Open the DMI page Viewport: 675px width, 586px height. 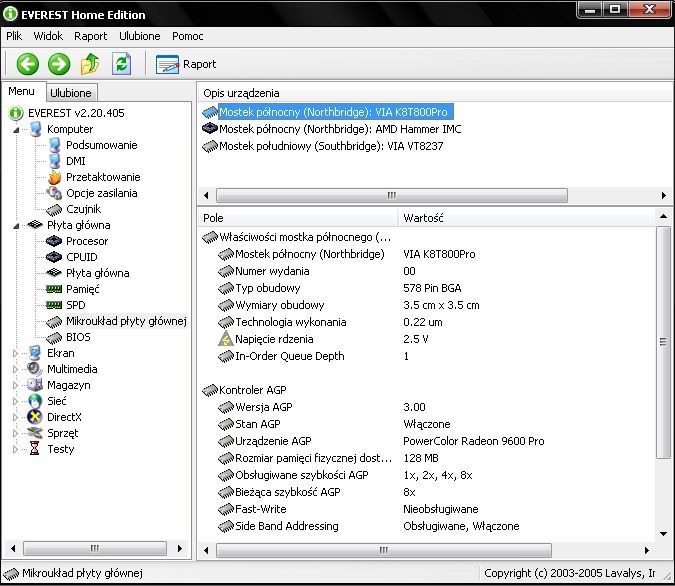[x=76, y=161]
